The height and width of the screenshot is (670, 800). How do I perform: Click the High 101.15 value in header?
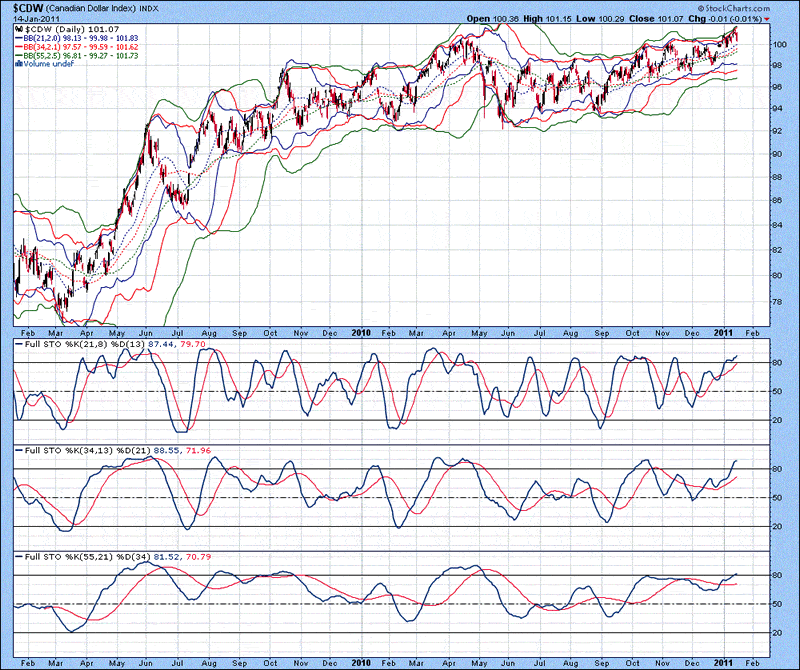tap(553, 19)
